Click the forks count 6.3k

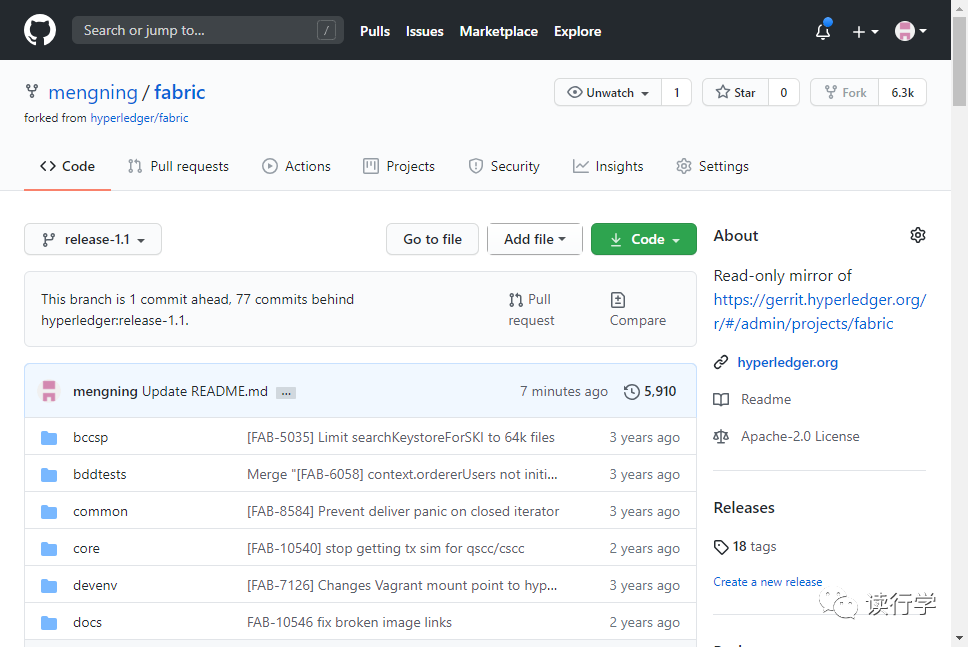coord(902,93)
